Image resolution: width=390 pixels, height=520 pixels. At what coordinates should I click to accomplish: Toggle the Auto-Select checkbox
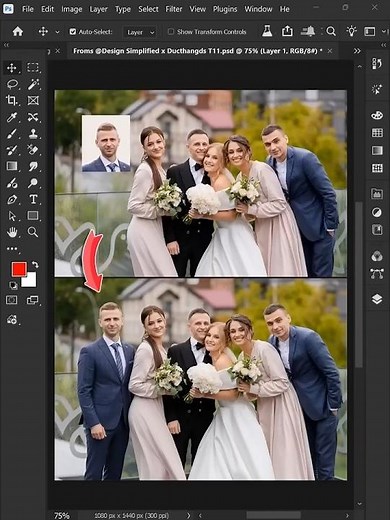pos(73,32)
